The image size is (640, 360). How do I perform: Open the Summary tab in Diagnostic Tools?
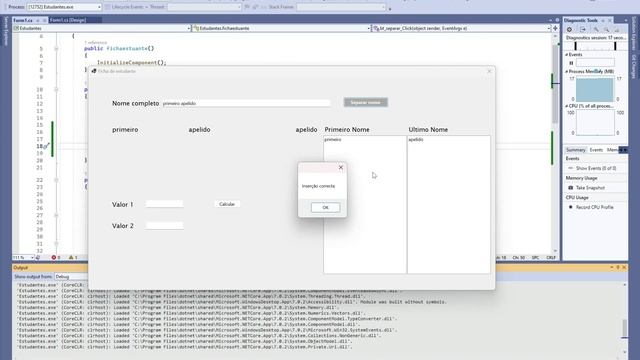[x=576, y=150]
